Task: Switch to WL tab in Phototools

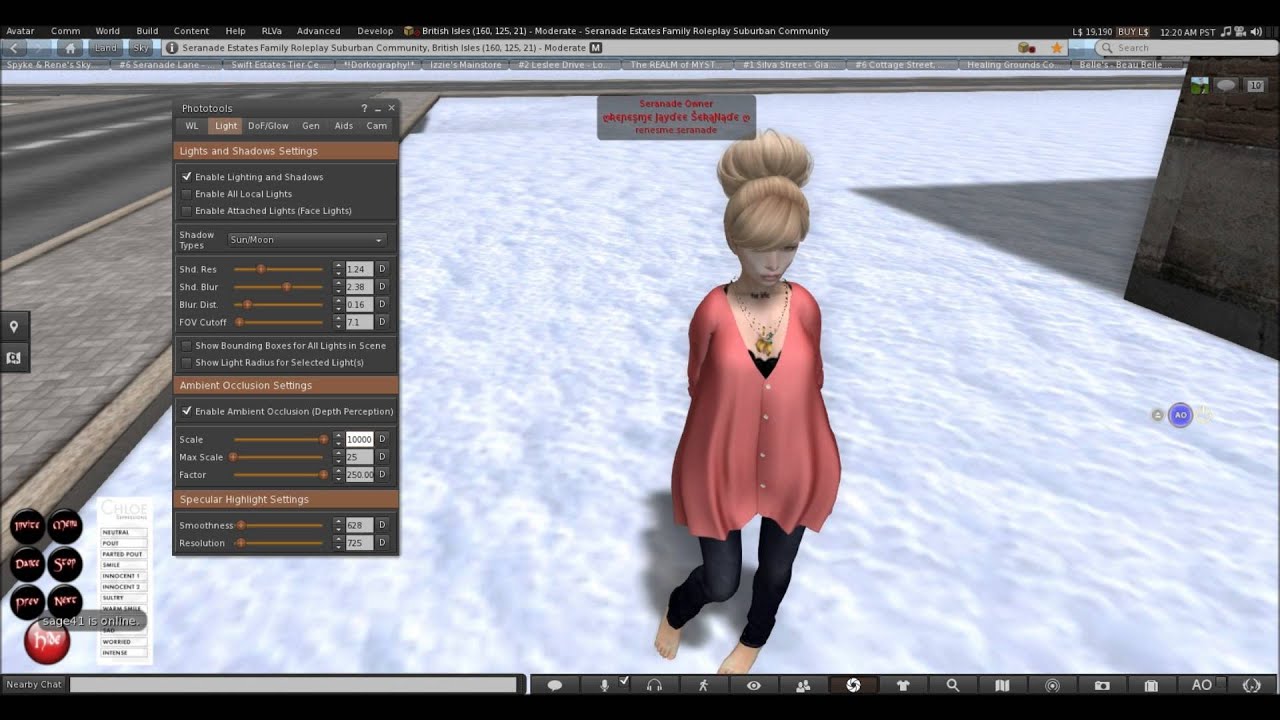Action: tap(192, 126)
